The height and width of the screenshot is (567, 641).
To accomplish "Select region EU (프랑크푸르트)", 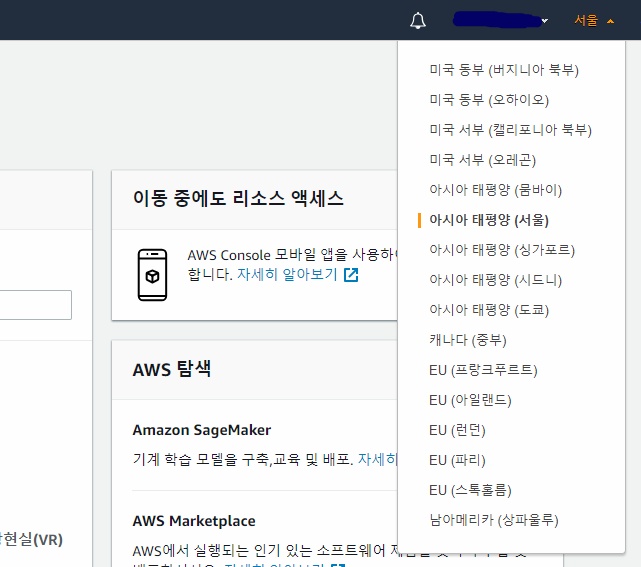I will (x=483, y=370).
